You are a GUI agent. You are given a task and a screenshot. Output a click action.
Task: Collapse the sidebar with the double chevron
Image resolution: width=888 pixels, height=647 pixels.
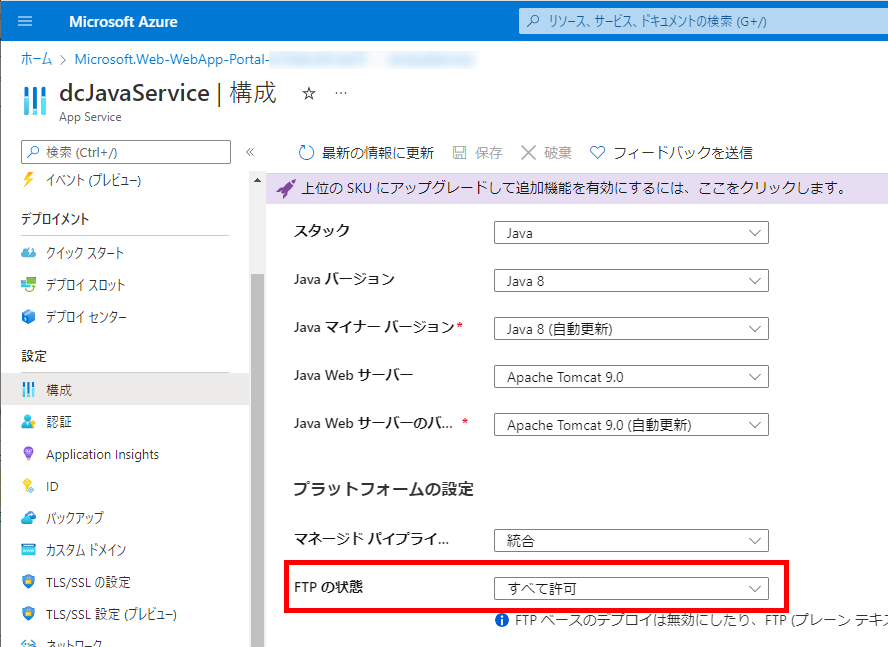pos(250,152)
